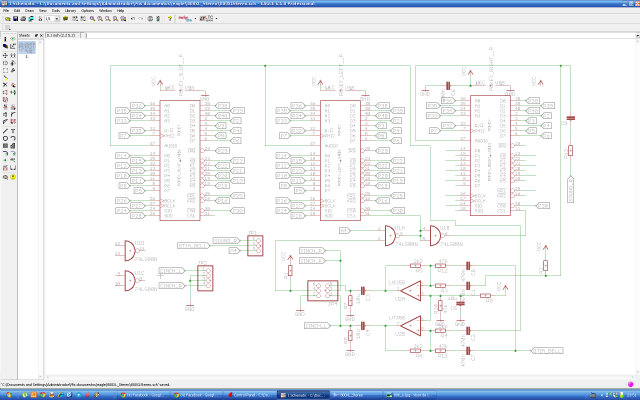The height and width of the screenshot is (400, 640).
Task: Select the sheet 1 thumbnail
Action: pos(27,47)
